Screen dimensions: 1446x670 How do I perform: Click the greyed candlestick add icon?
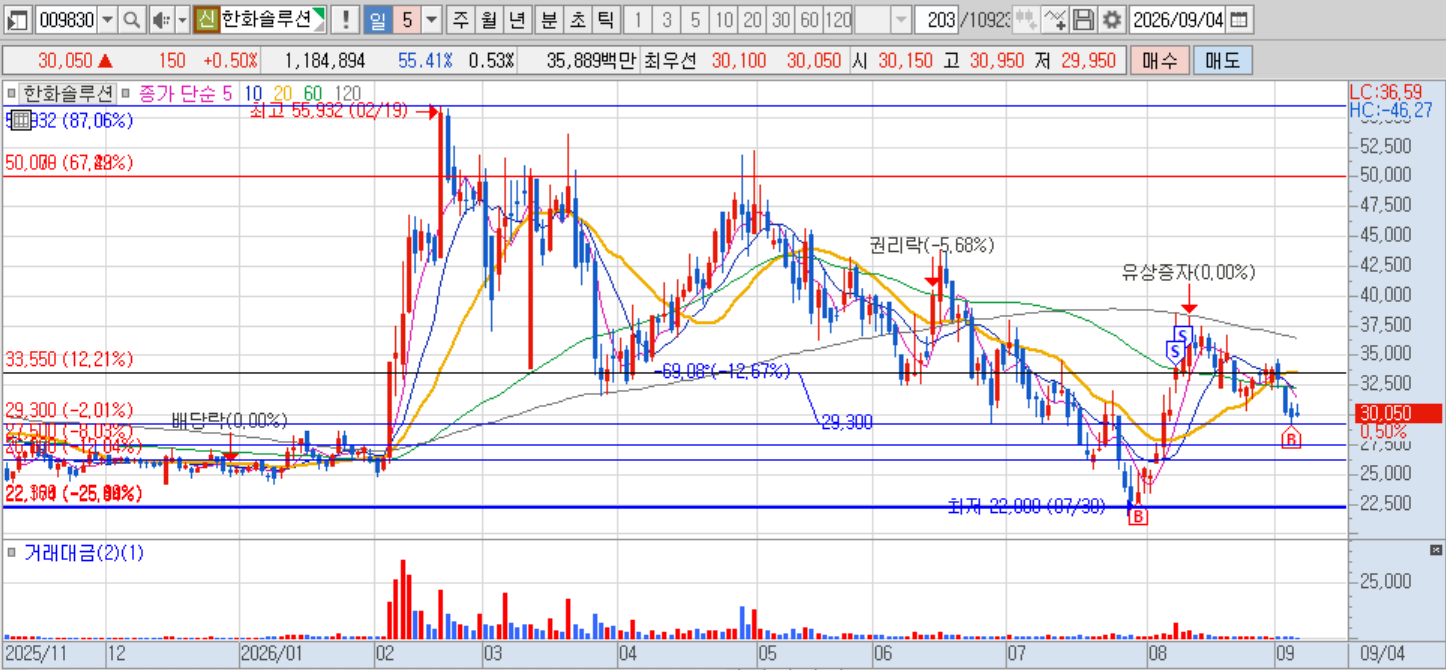[1026, 19]
